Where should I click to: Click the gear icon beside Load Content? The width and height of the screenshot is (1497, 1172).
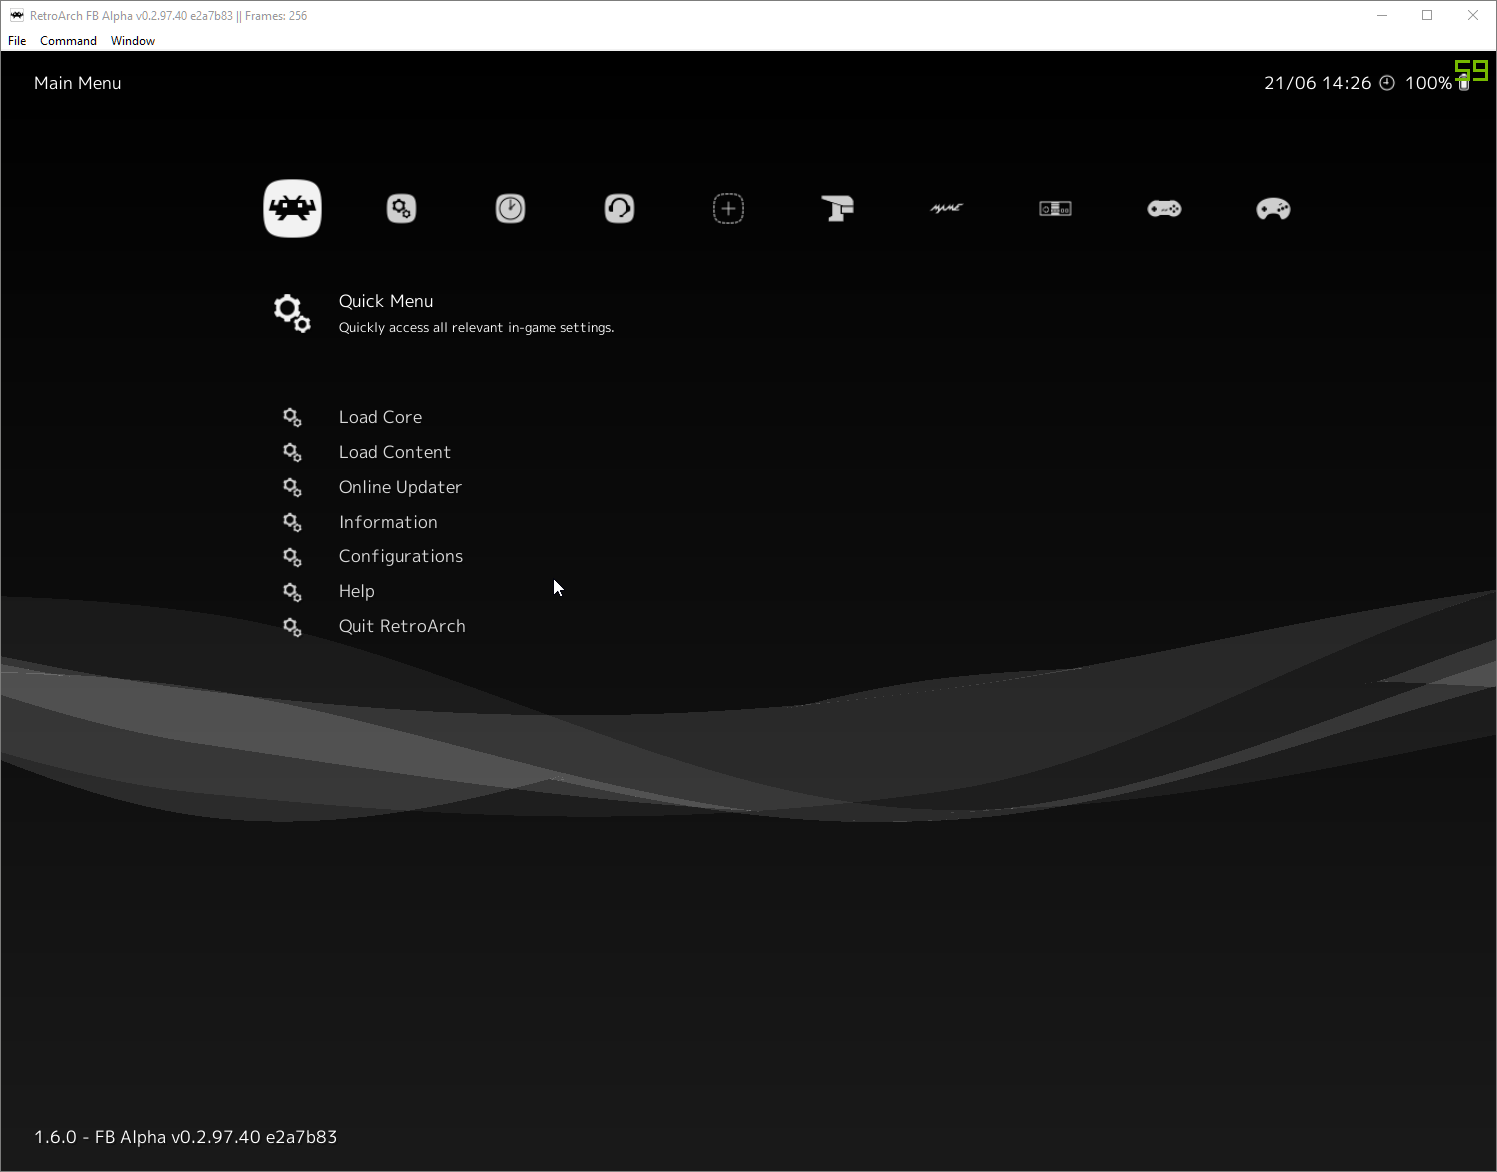292,452
